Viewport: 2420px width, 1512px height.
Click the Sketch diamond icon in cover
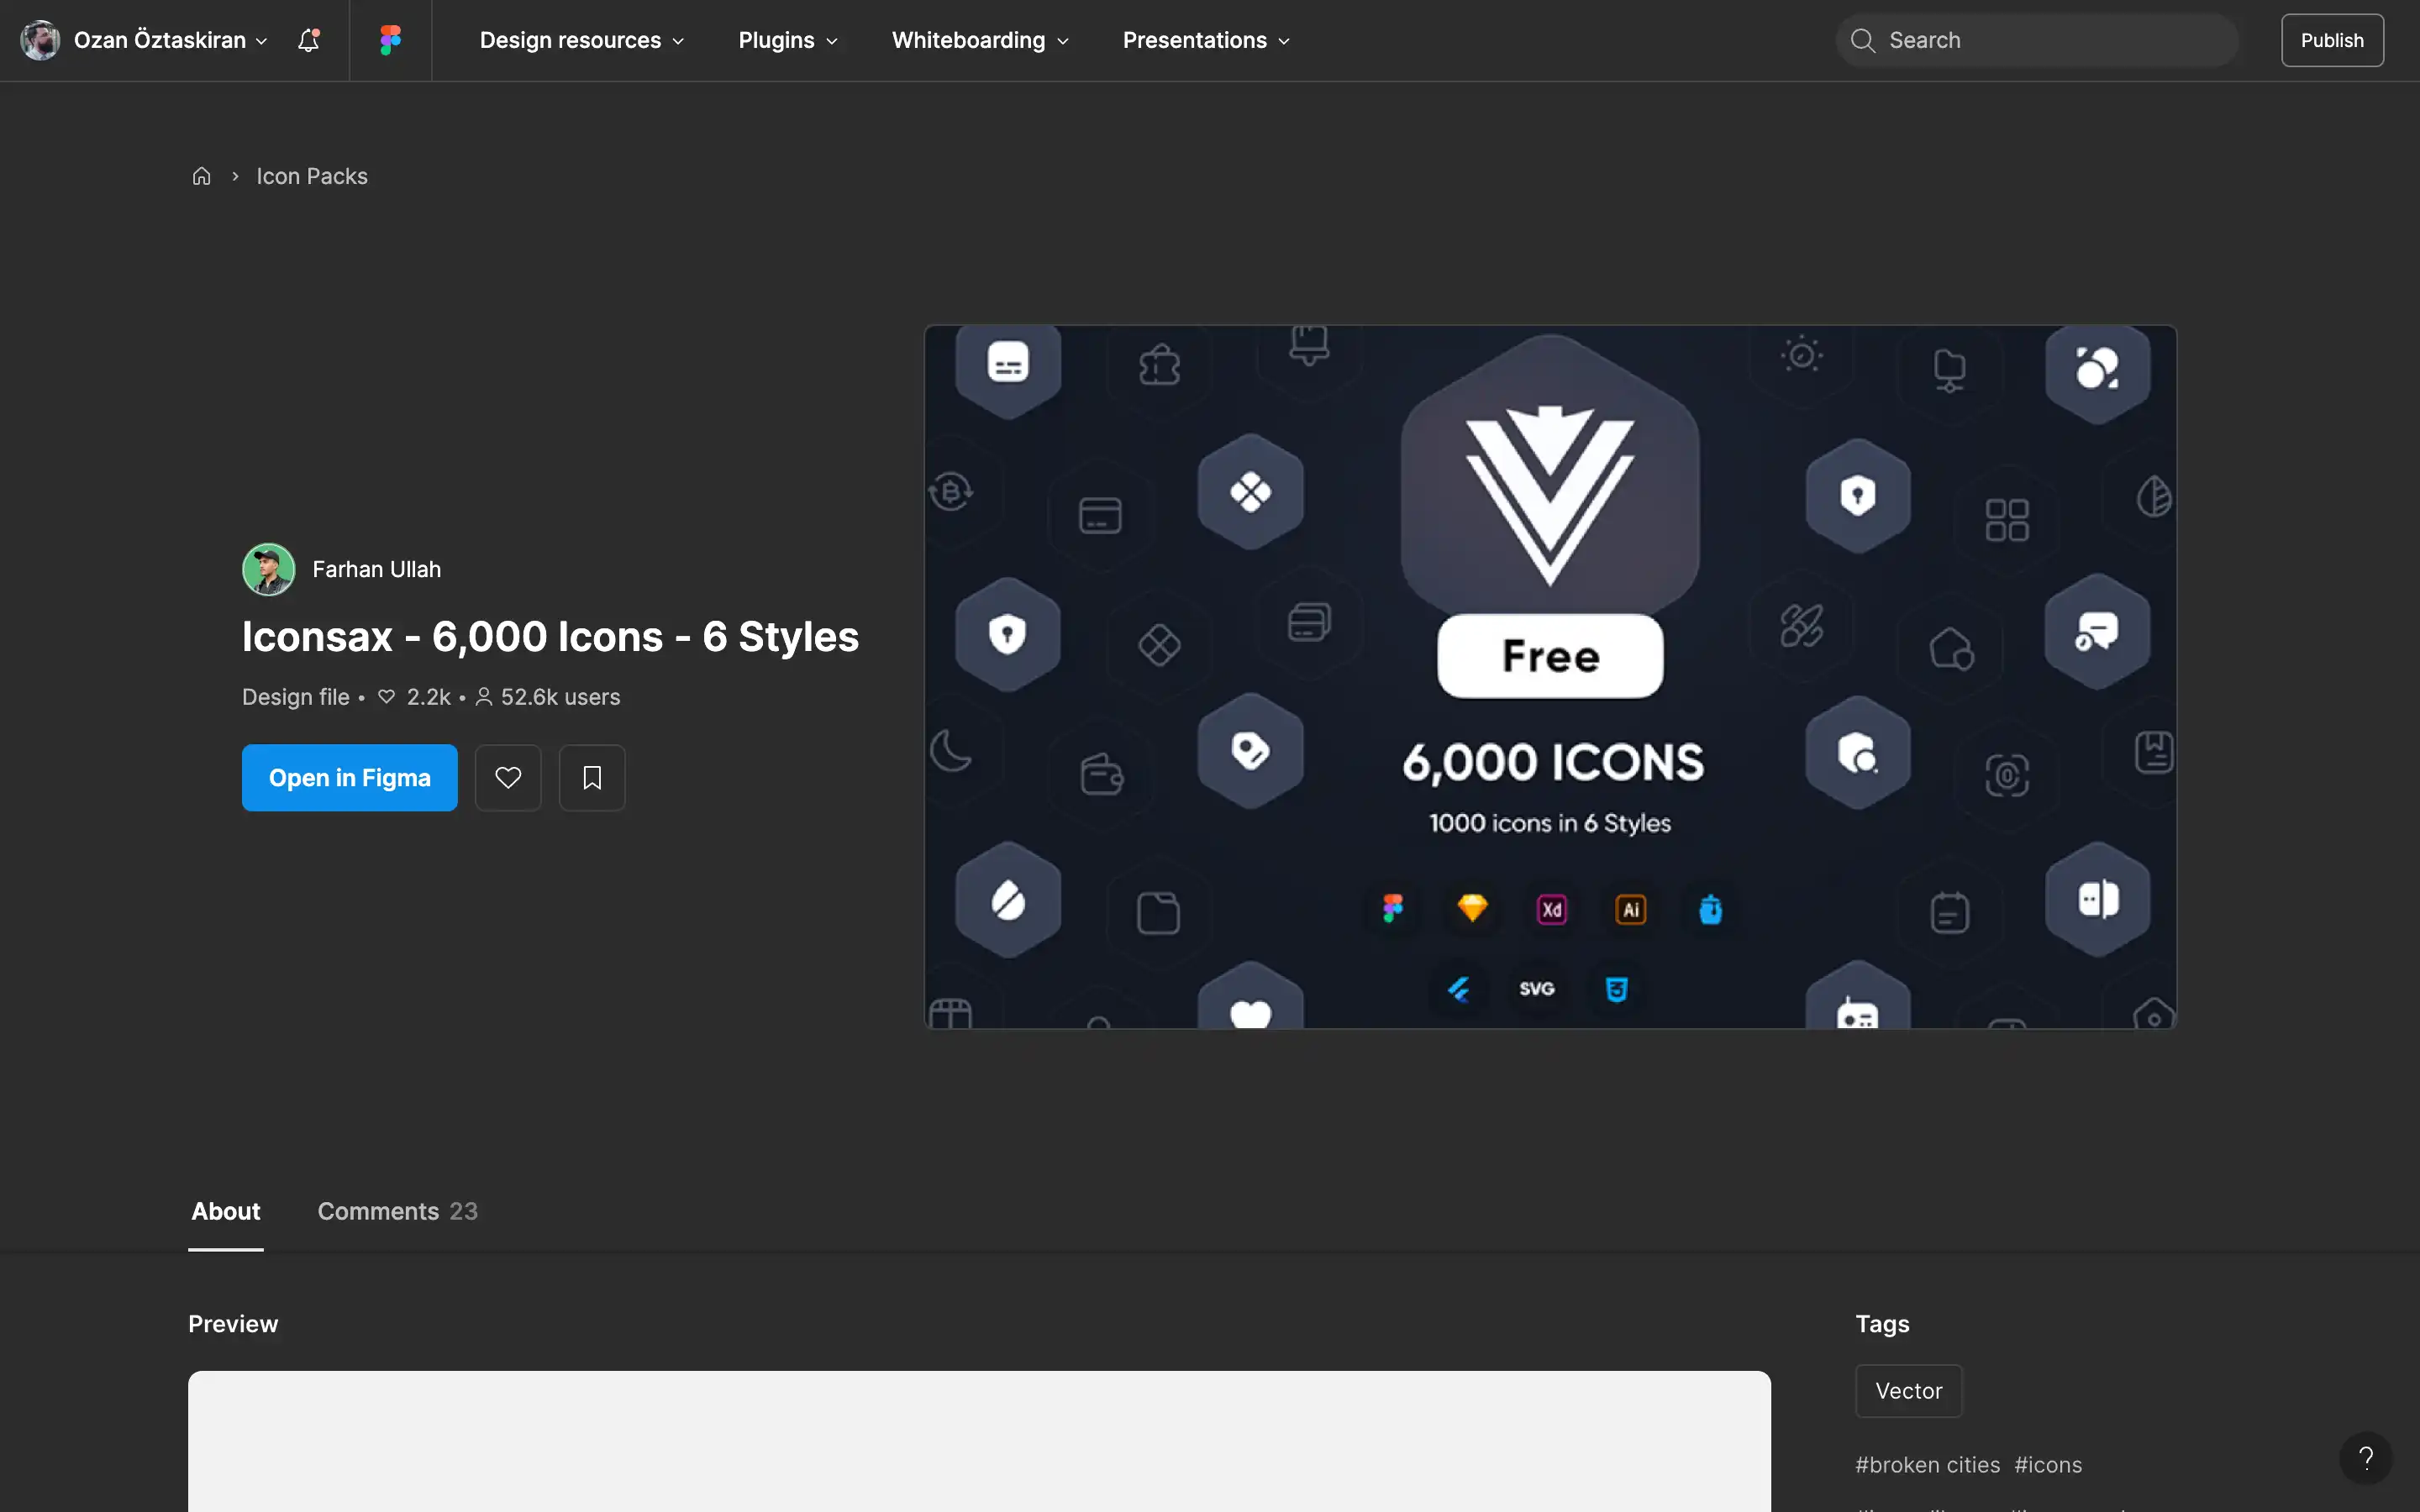(x=1472, y=908)
